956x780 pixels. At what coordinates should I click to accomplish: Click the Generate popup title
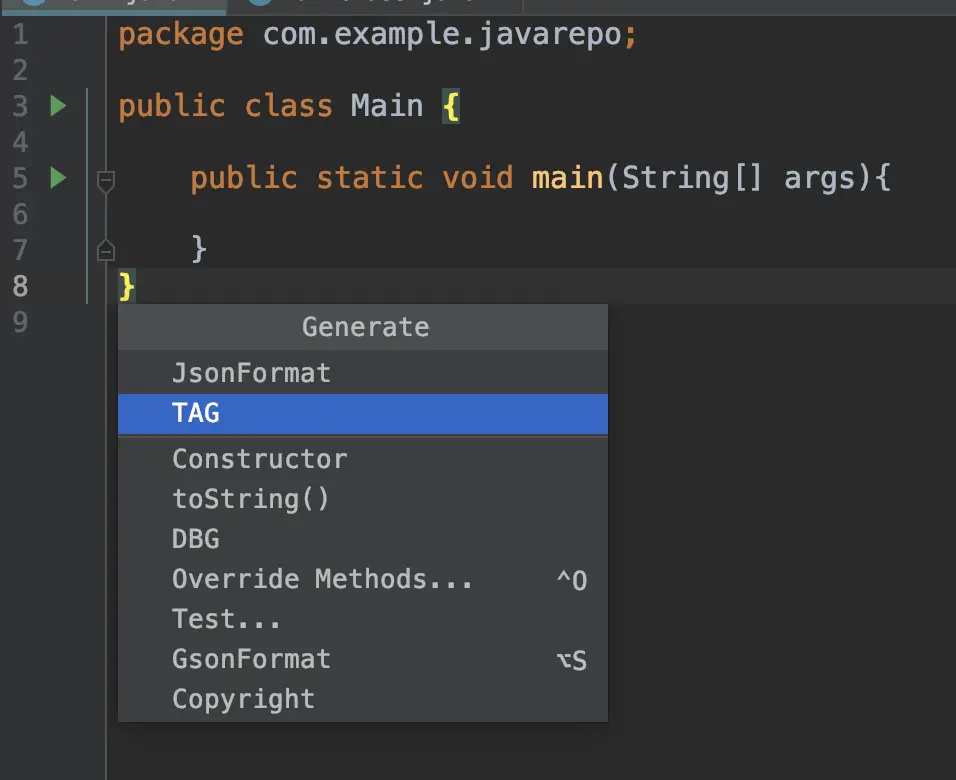click(365, 327)
